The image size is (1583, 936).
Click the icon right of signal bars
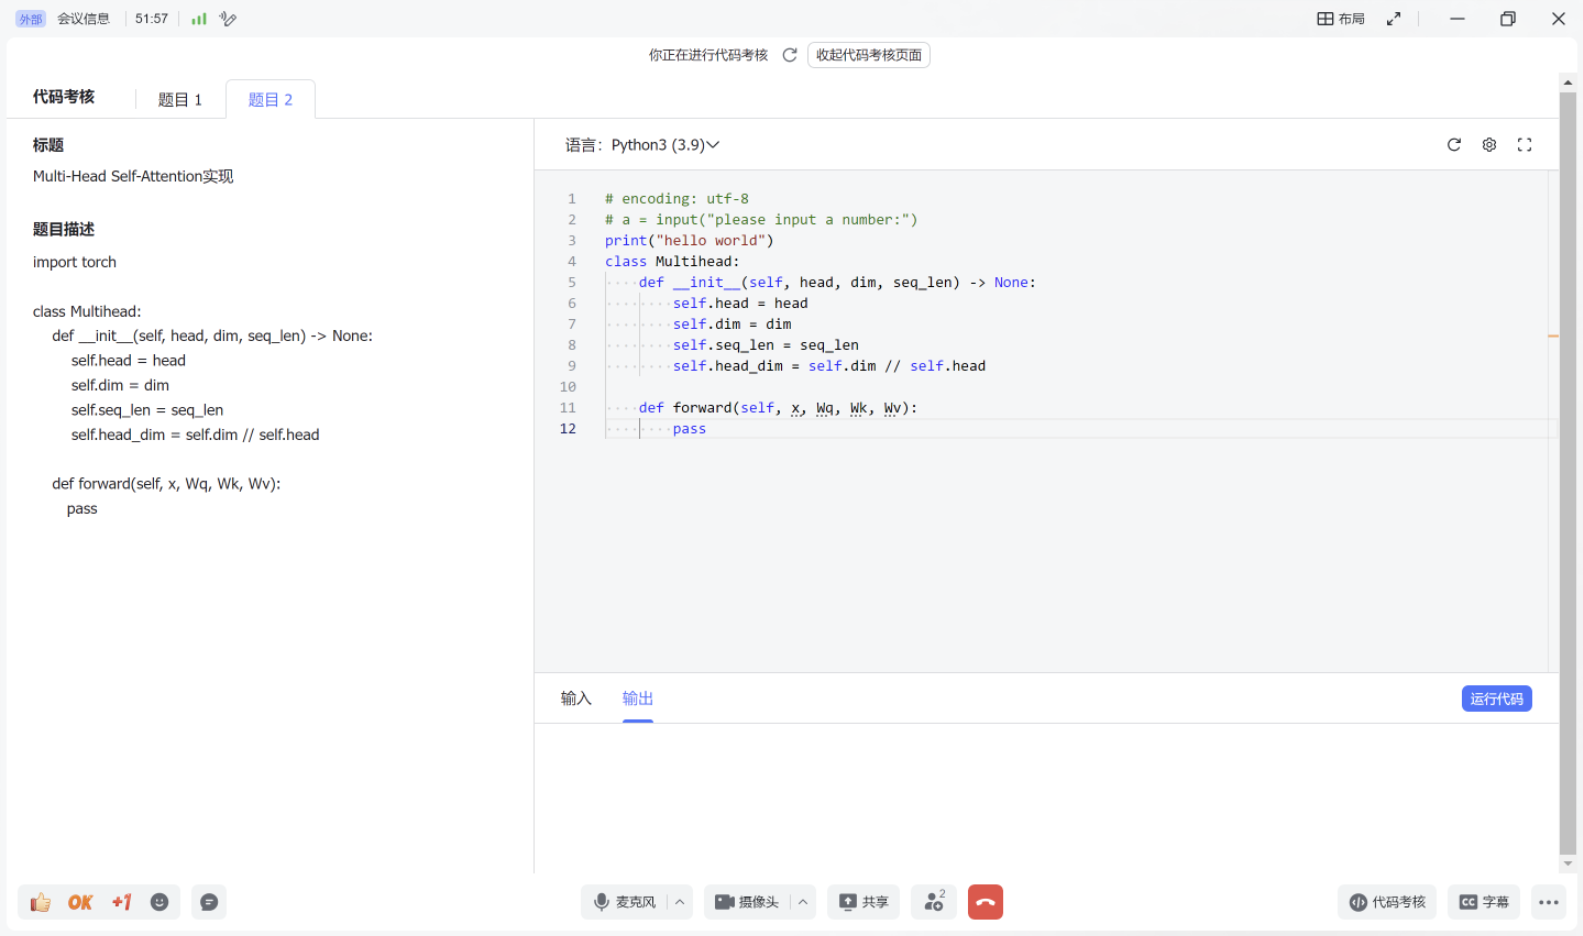(228, 18)
